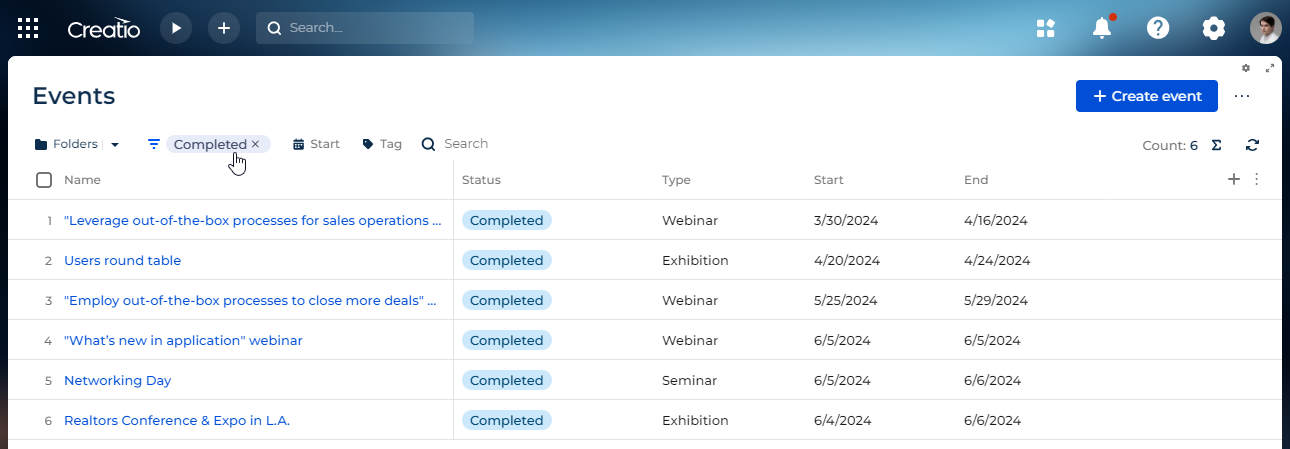Click the plus quick-add icon in top bar
1290x449 pixels.
[224, 28]
